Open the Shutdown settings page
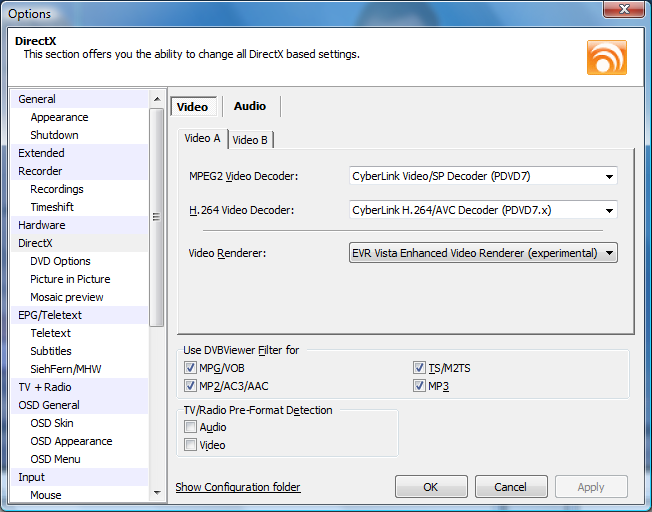652x512 pixels. pyautogui.click(x=79, y=135)
